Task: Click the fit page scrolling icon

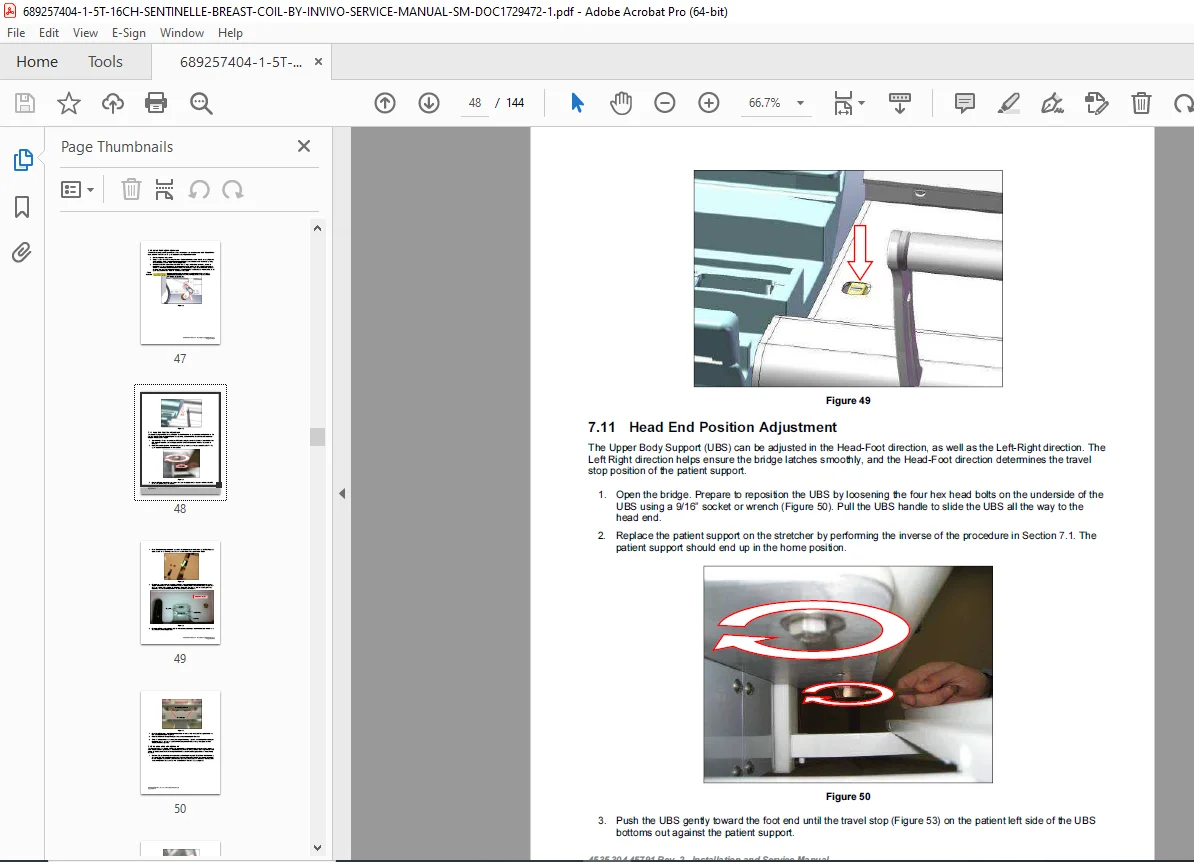Action: pyautogui.click(x=844, y=103)
